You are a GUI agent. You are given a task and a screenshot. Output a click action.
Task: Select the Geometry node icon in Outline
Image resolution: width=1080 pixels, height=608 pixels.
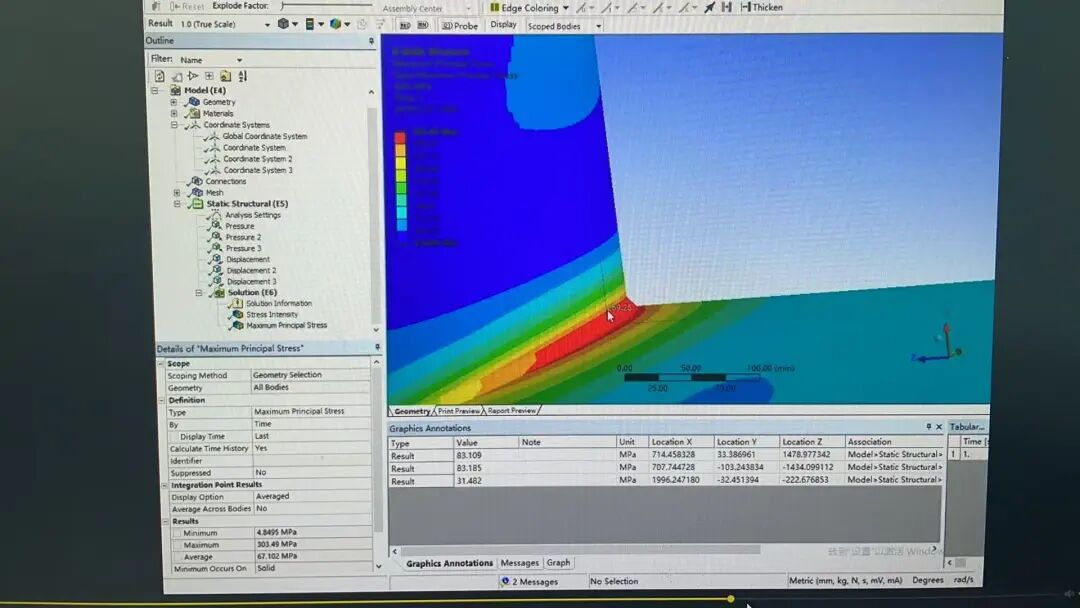[x=194, y=102]
